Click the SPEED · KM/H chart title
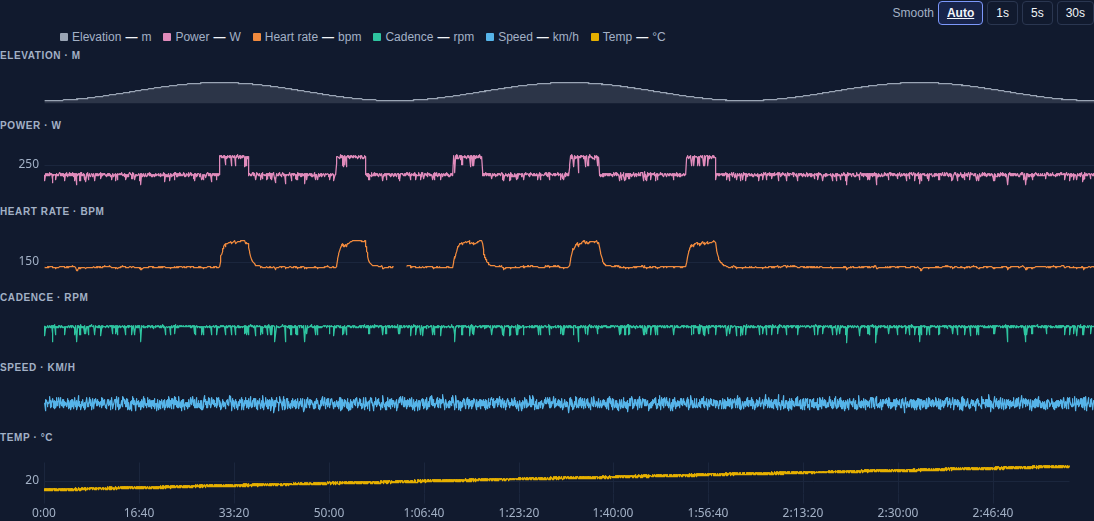 38,367
